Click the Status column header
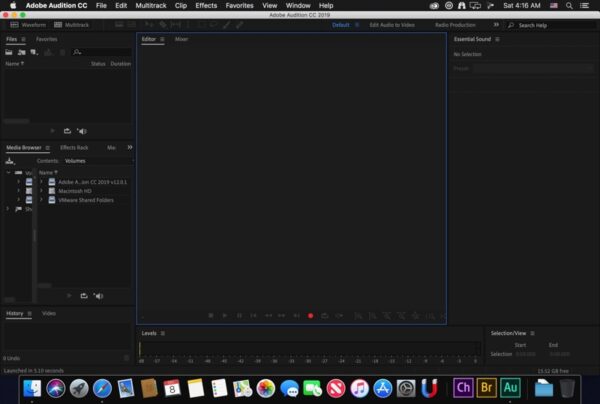 coord(98,64)
